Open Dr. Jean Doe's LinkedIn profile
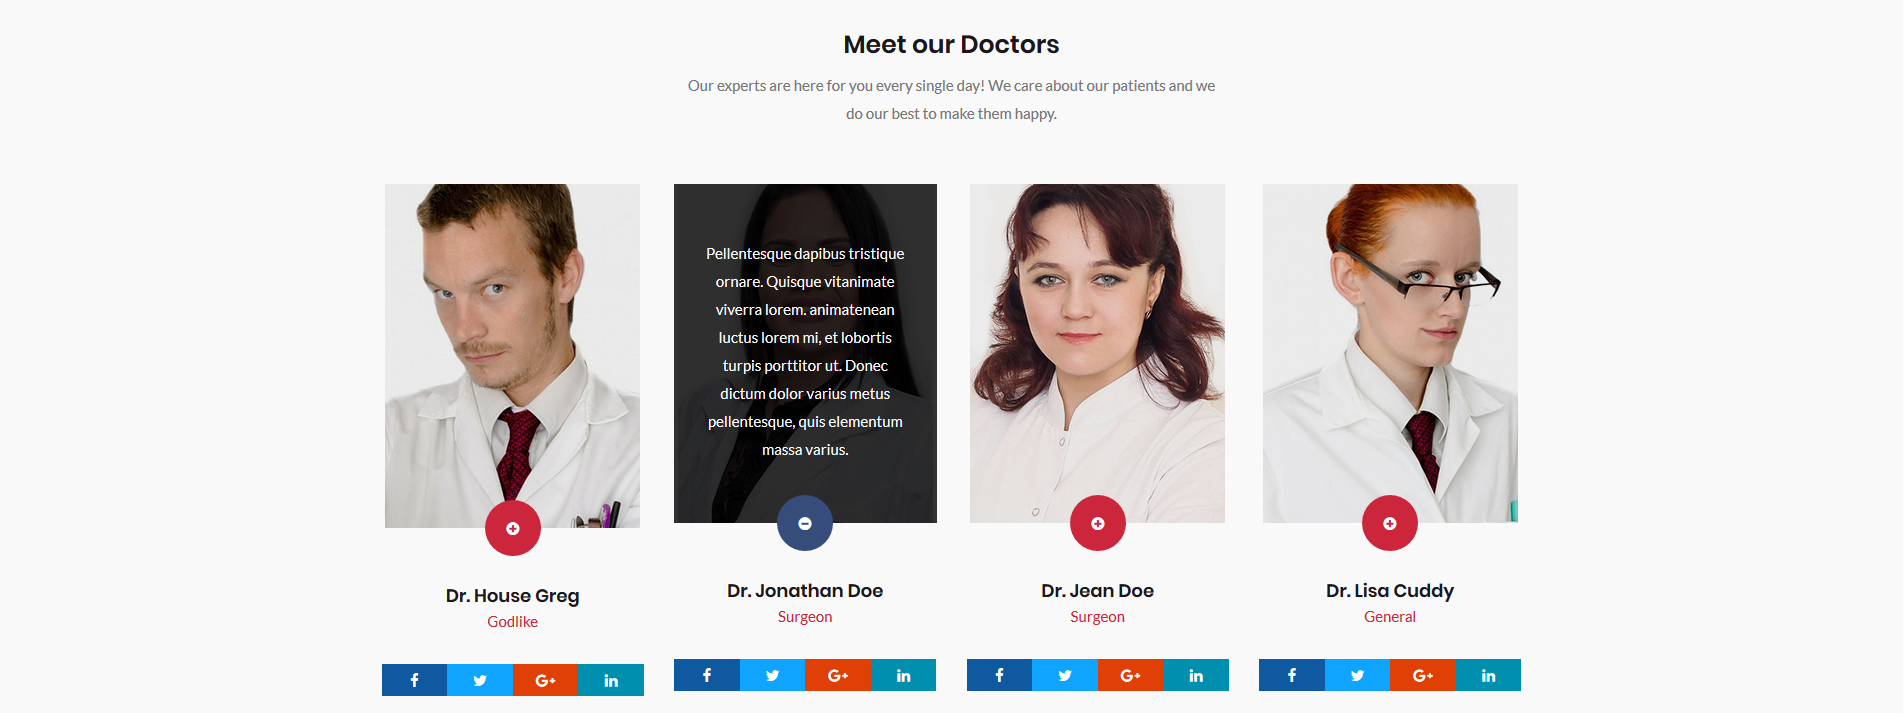The image size is (1904, 713). coord(1196,675)
